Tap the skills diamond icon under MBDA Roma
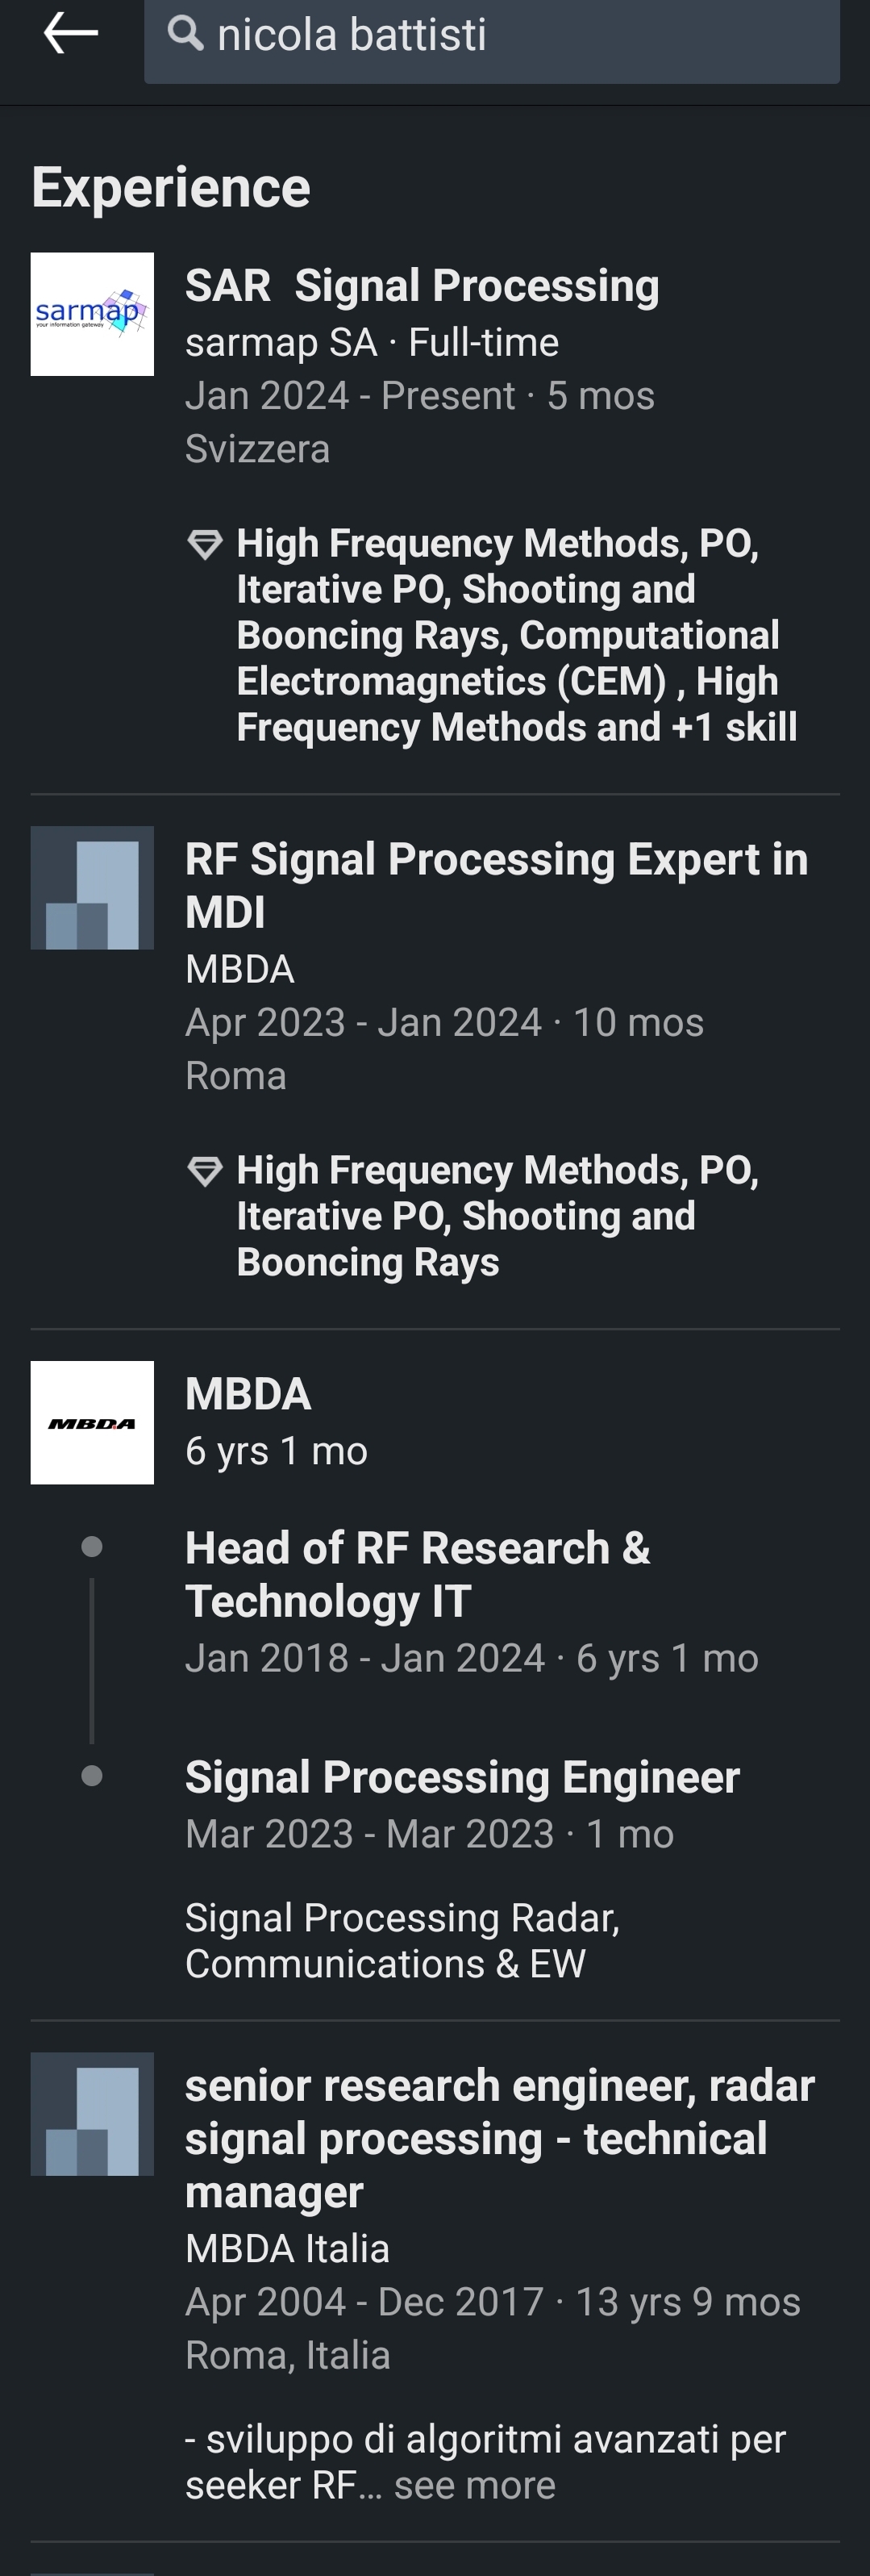Screen dimensions: 870x2576 [205, 1171]
